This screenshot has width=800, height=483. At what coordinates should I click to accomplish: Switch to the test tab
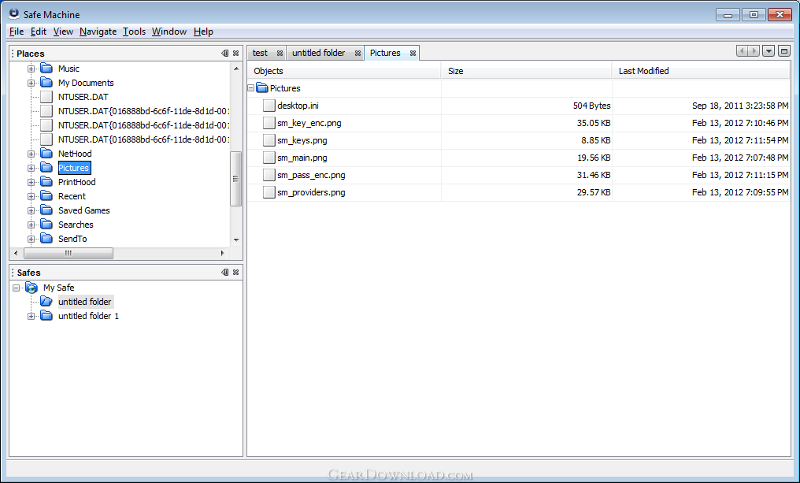[x=260, y=53]
